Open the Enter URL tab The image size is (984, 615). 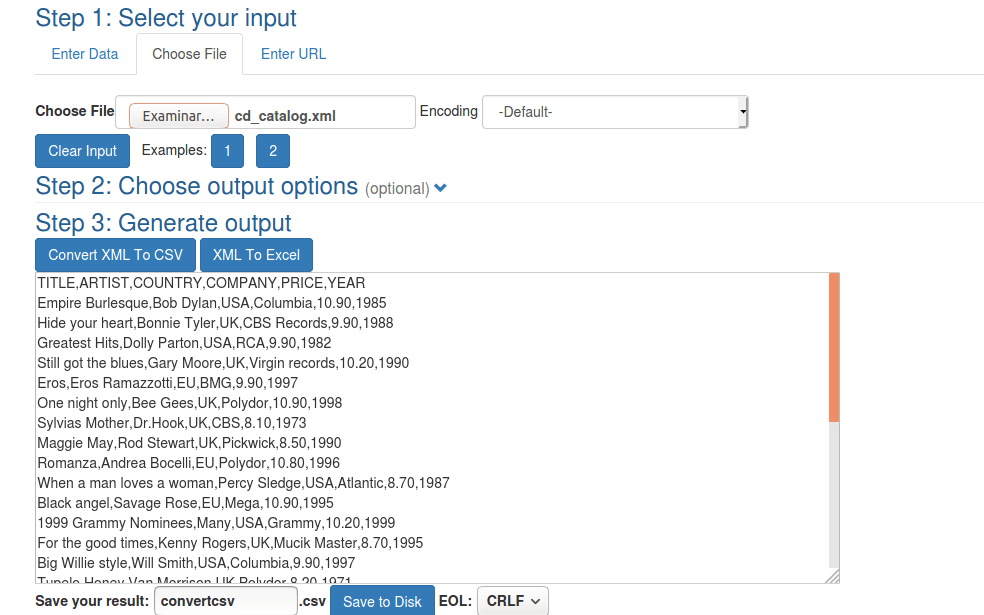click(293, 54)
